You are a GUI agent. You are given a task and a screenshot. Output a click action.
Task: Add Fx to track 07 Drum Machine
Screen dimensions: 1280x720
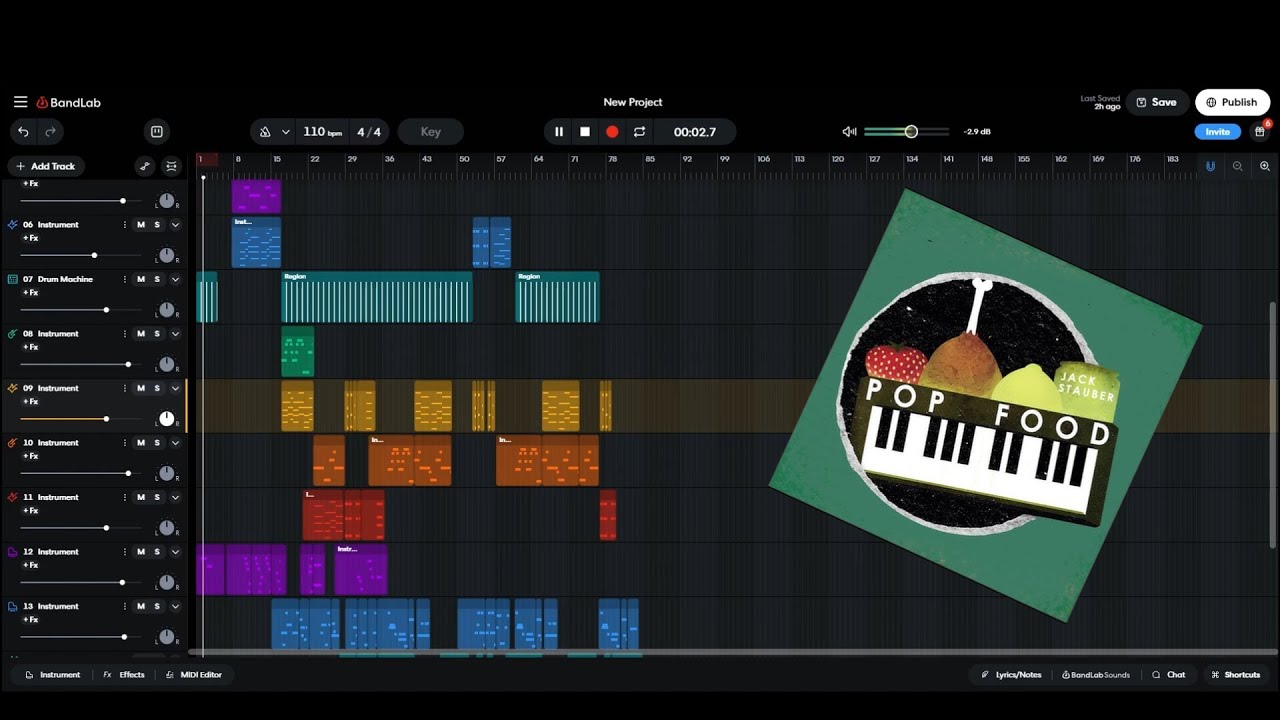30,293
